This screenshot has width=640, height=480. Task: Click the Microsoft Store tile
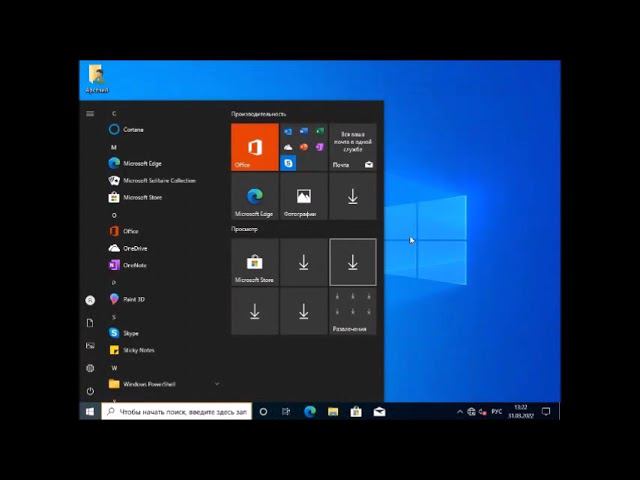pos(255,262)
